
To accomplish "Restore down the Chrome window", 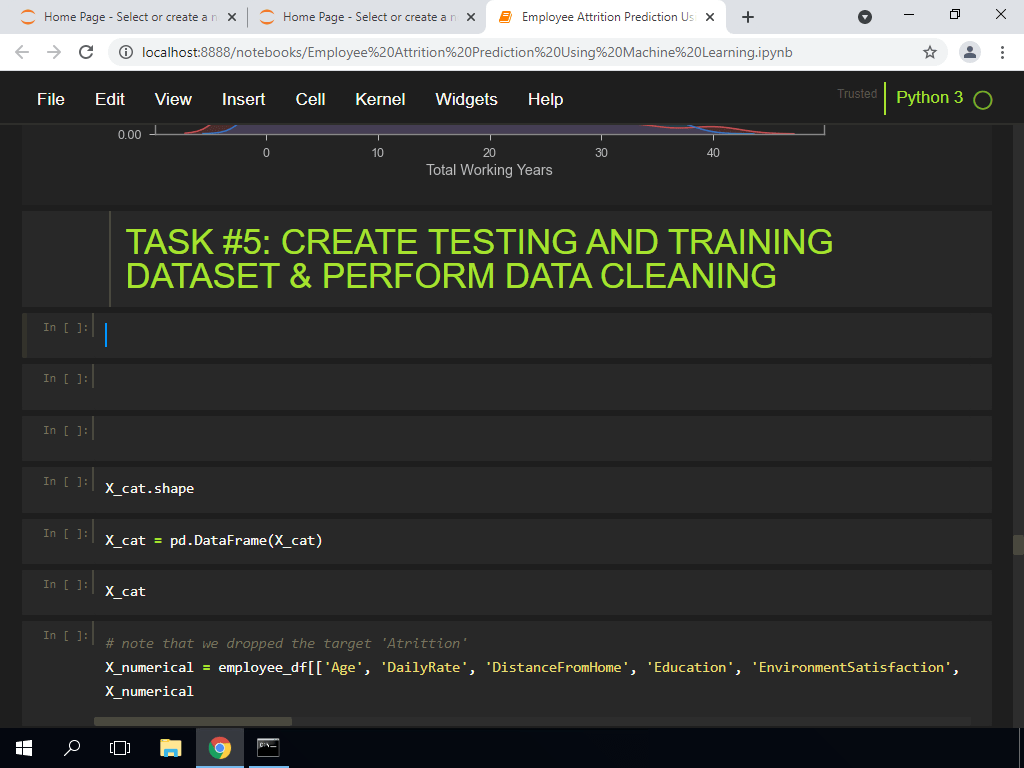I will click(955, 14).
